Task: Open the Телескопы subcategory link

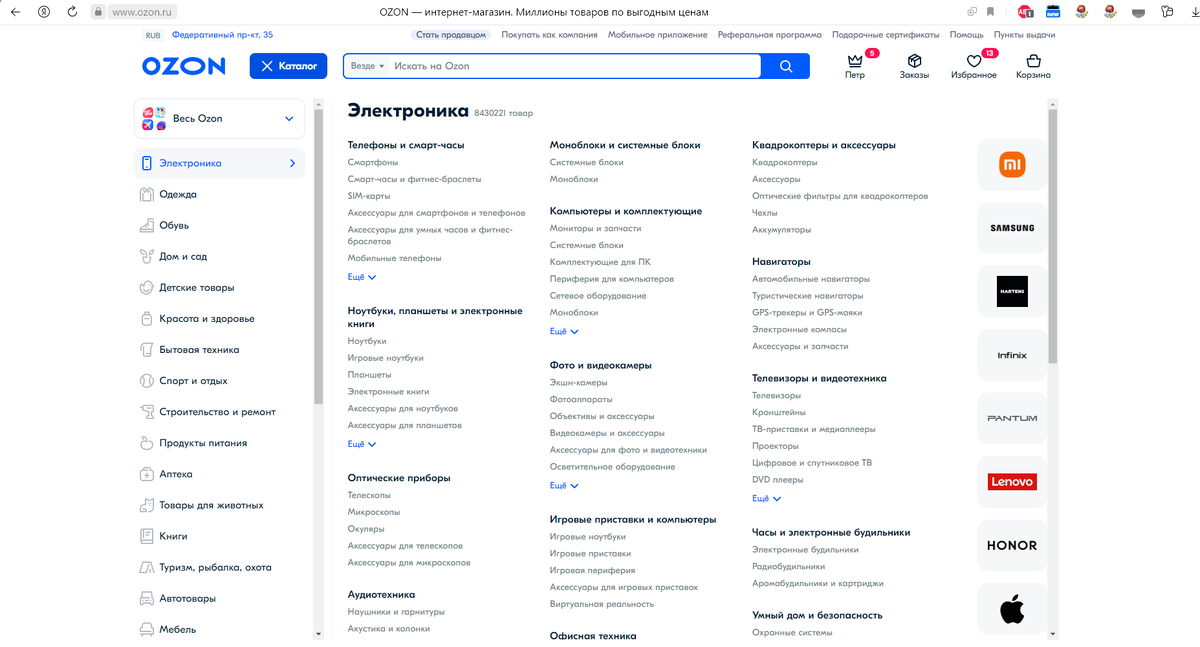Action: coord(369,495)
